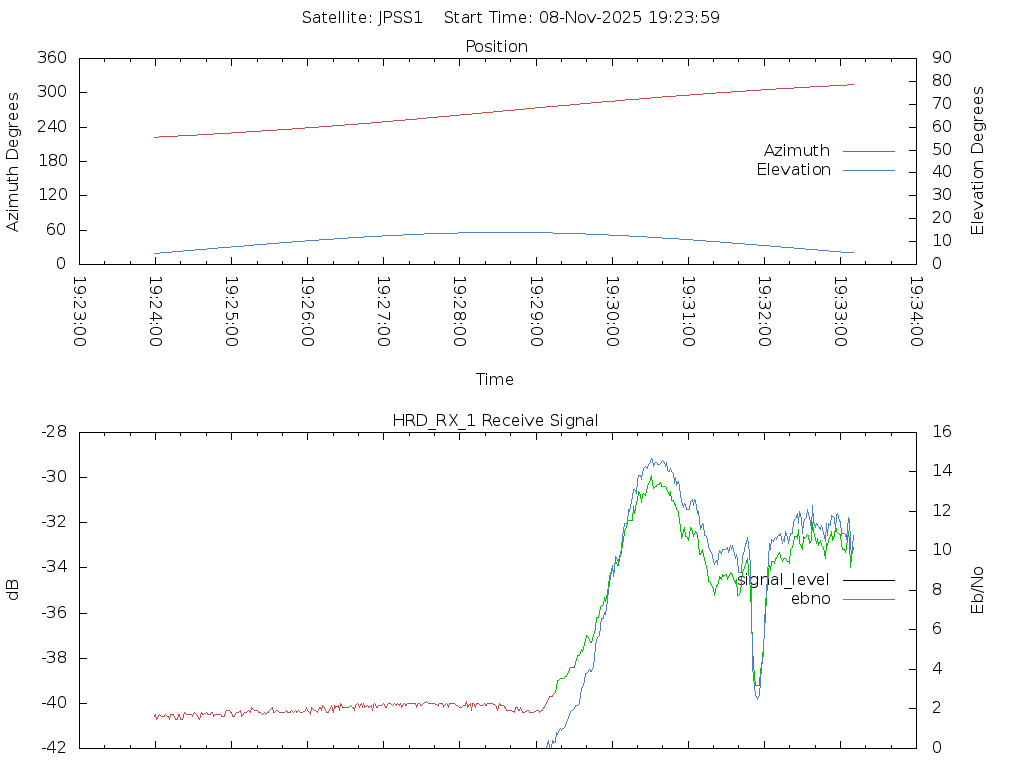The image size is (1024, 768).
Task: Click the Position plot title
Action: pyautogui.click(x=496, y=47)
